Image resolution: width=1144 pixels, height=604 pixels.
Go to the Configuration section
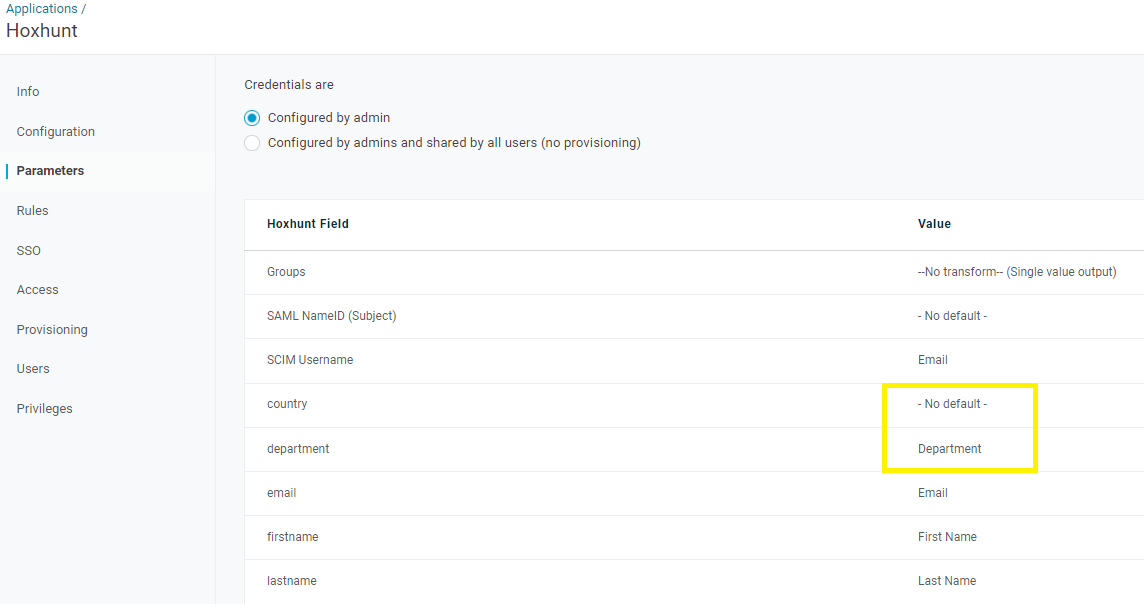click(55, 131)
